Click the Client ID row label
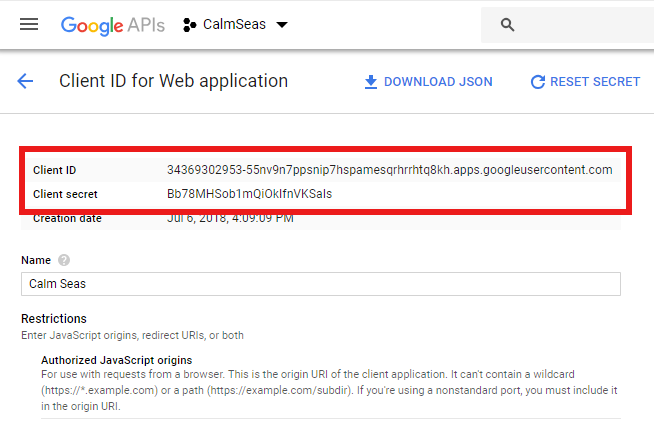This screenshot has width=654, height=423. [x=54, y=170]
